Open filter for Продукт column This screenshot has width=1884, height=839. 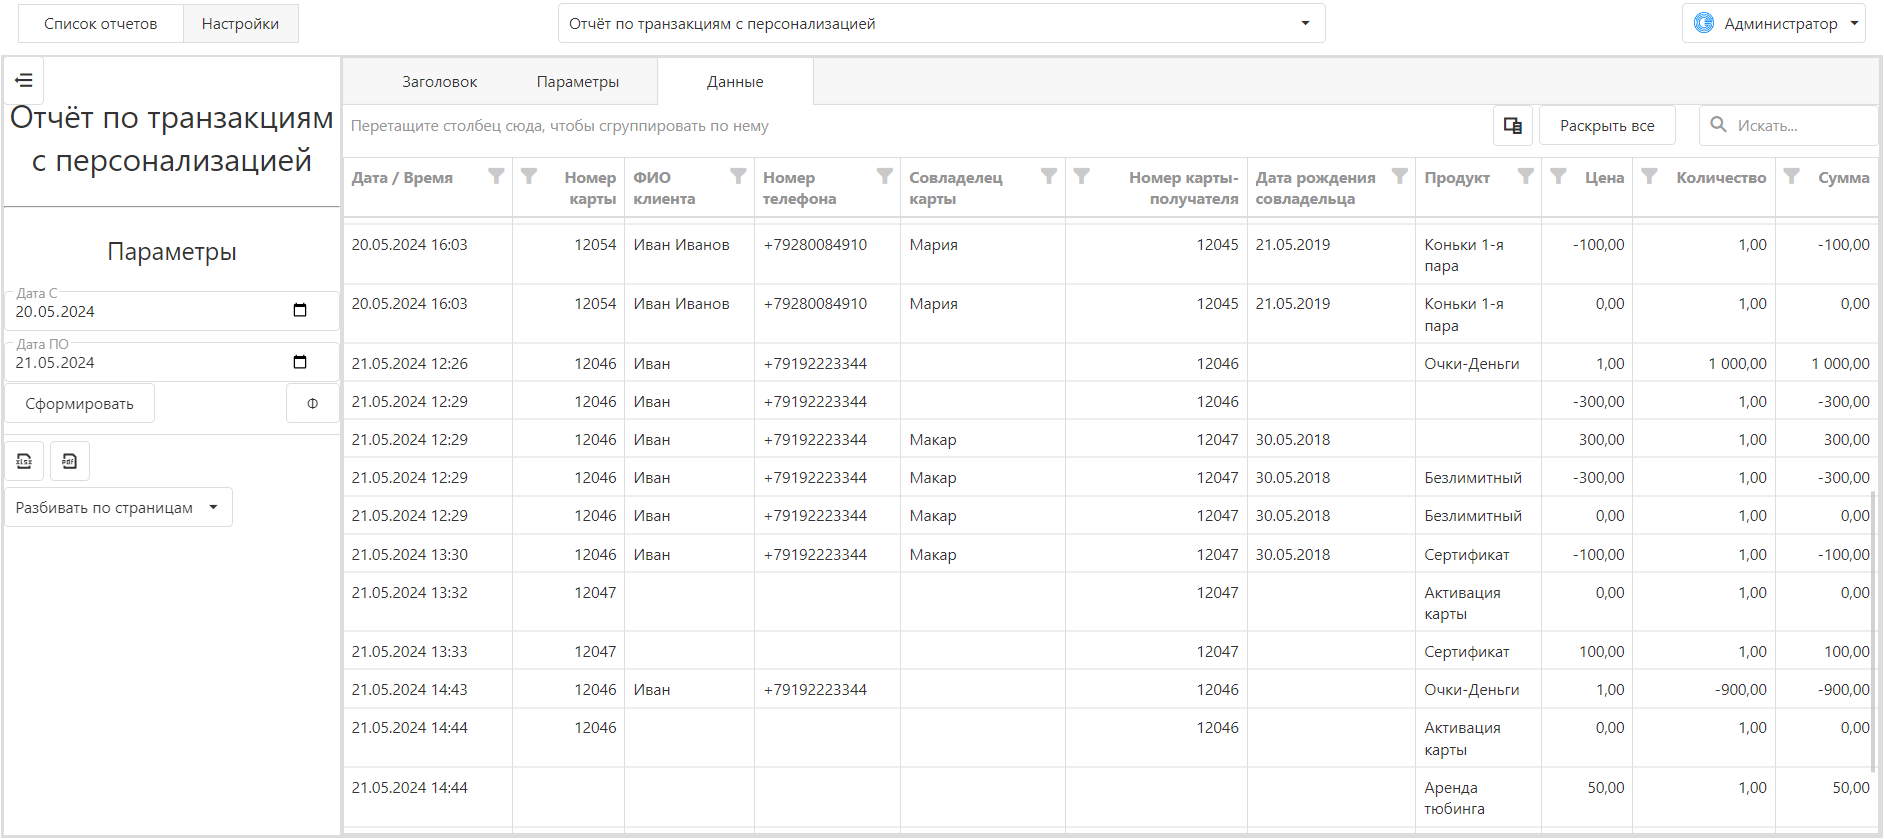(x=1525, y=176)
